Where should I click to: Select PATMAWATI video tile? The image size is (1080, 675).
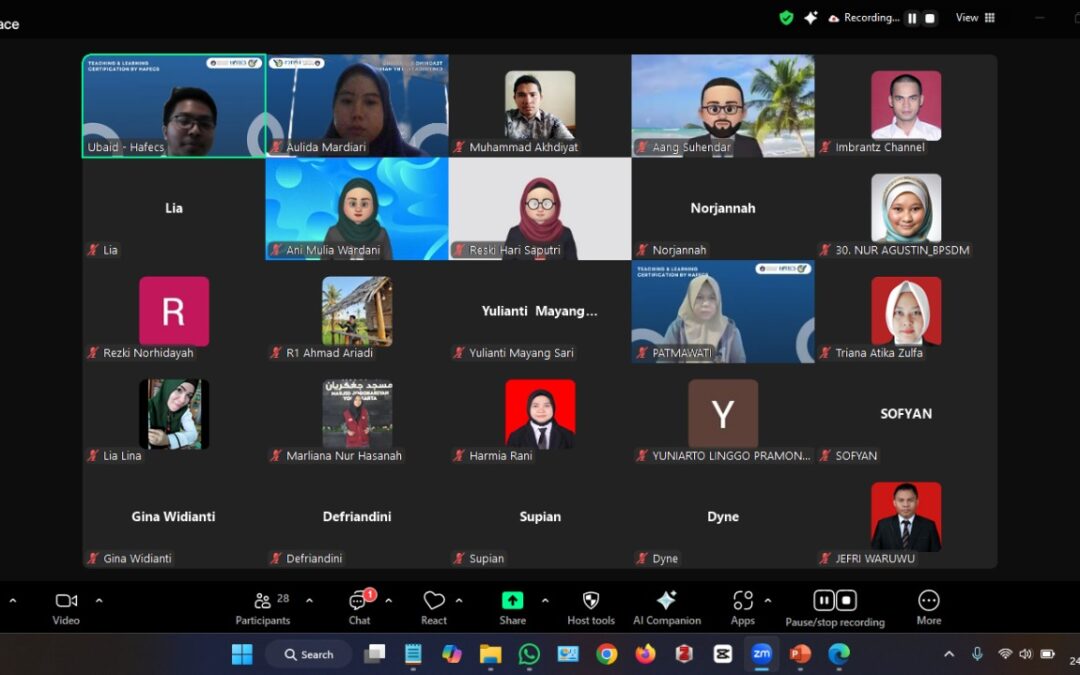pyautogui.click(x=723, y=311)
